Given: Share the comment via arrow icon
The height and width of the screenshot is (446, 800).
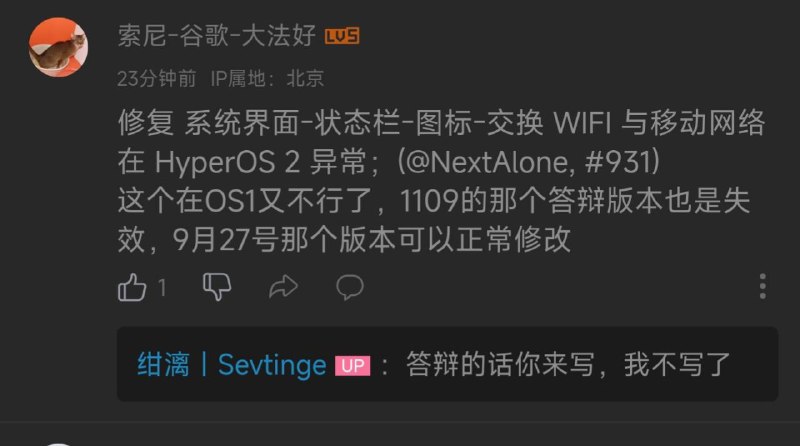Looking at the screenshot, I should pos(283,286).
